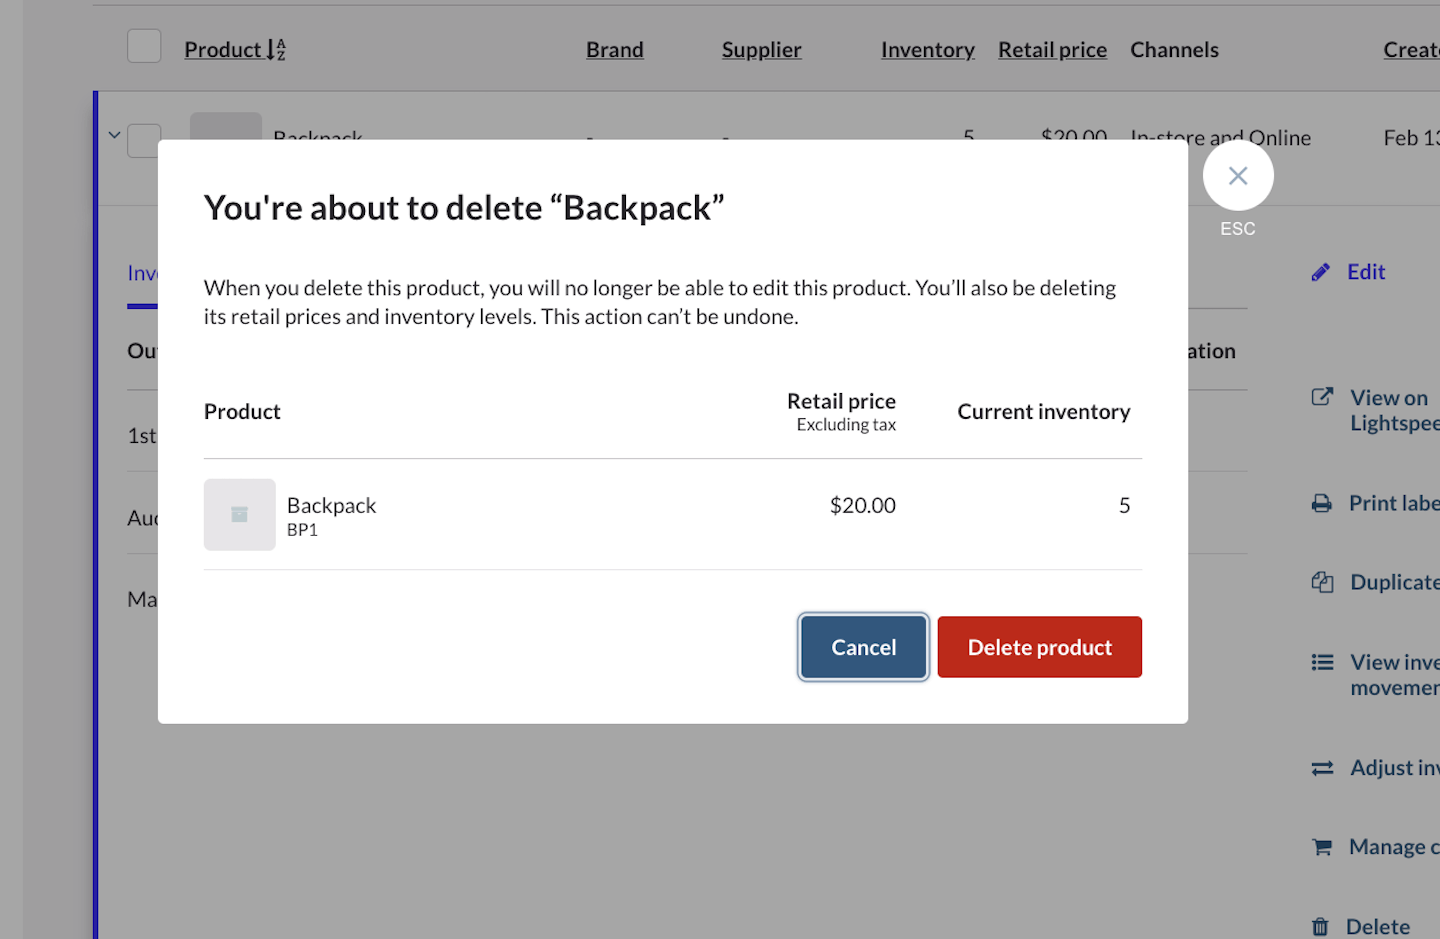Tick the Backpack row checkbox
This screenshot has height=939, width=1440.
pyautogui.click(x=145, y=139)
